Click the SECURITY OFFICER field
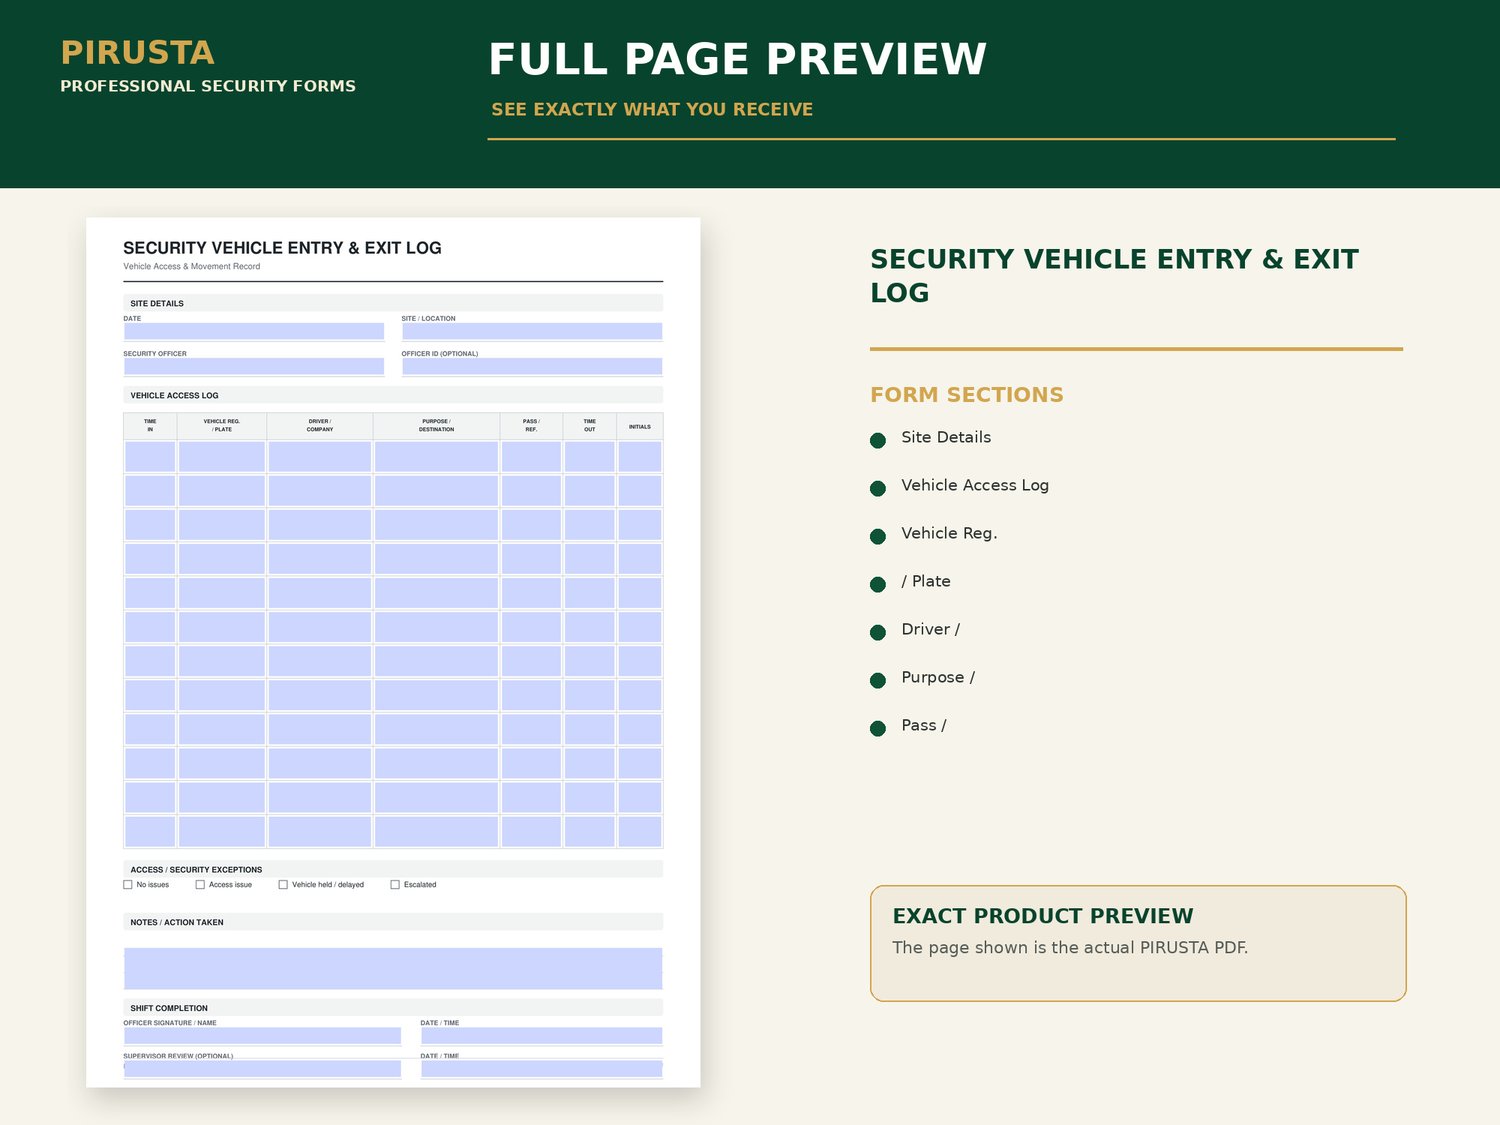This screenshot has height=1125, width=1500. coord(254,366)
